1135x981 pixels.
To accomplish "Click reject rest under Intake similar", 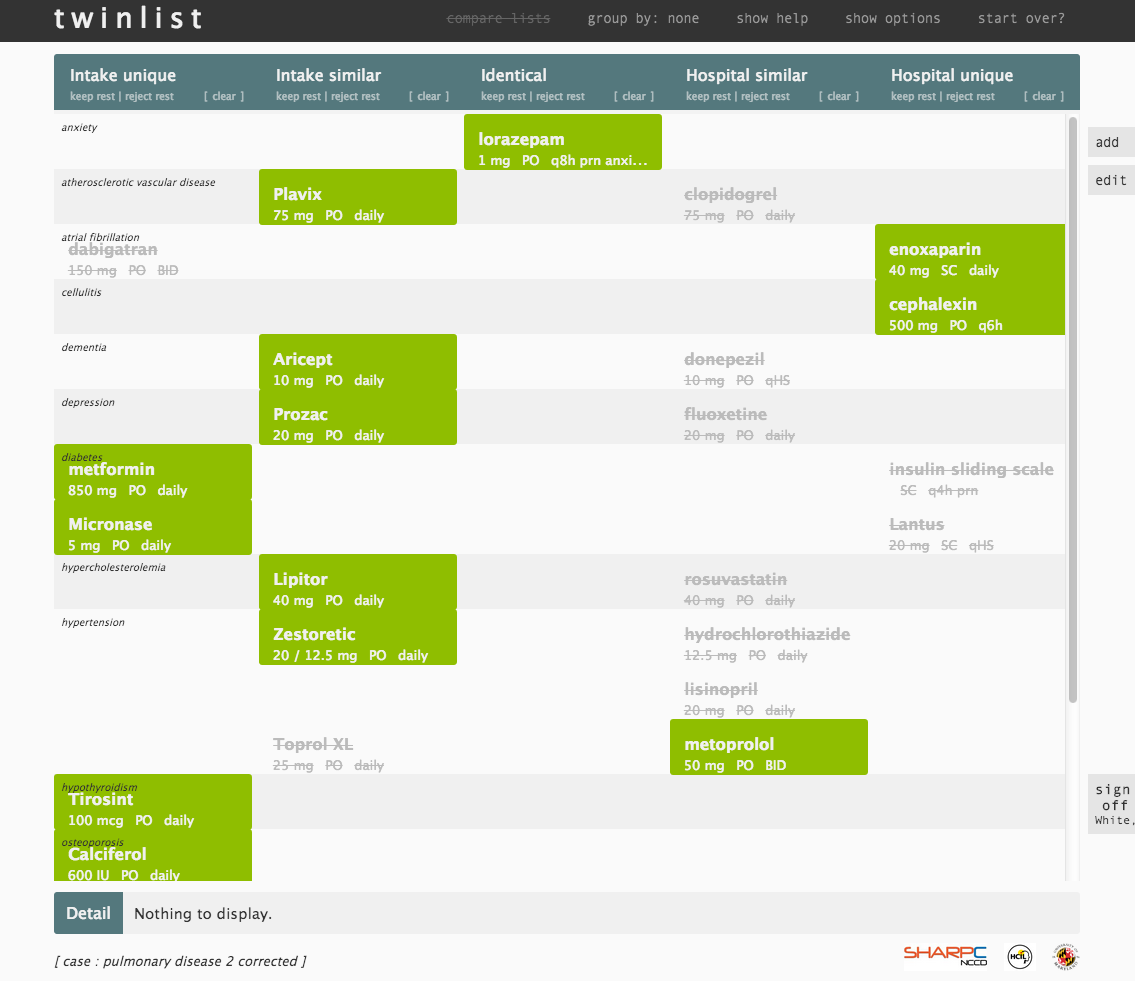I will coord(355,96).
